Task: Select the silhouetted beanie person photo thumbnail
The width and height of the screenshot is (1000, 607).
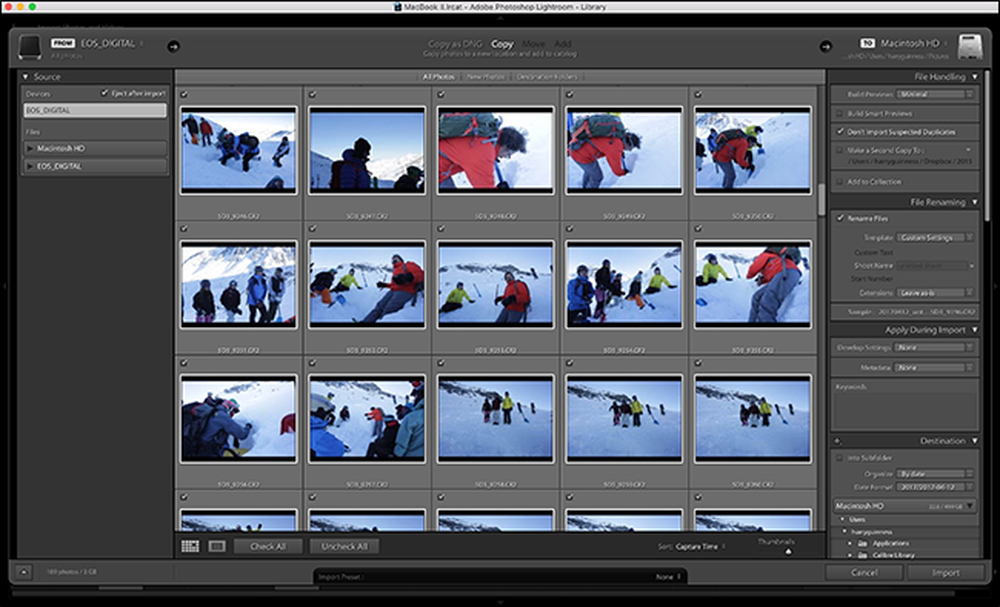Action: pyautogui.click(x=367, y=150)
